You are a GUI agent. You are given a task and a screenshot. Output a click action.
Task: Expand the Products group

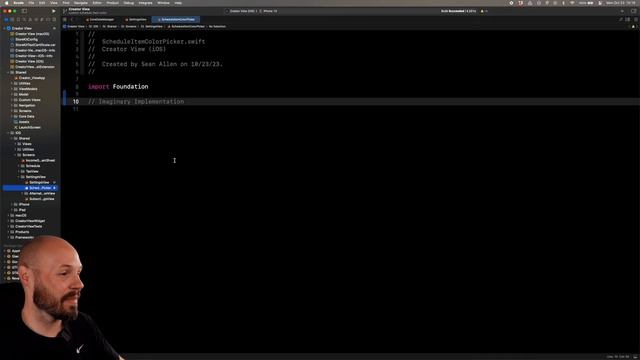click(x=8, y=231)
